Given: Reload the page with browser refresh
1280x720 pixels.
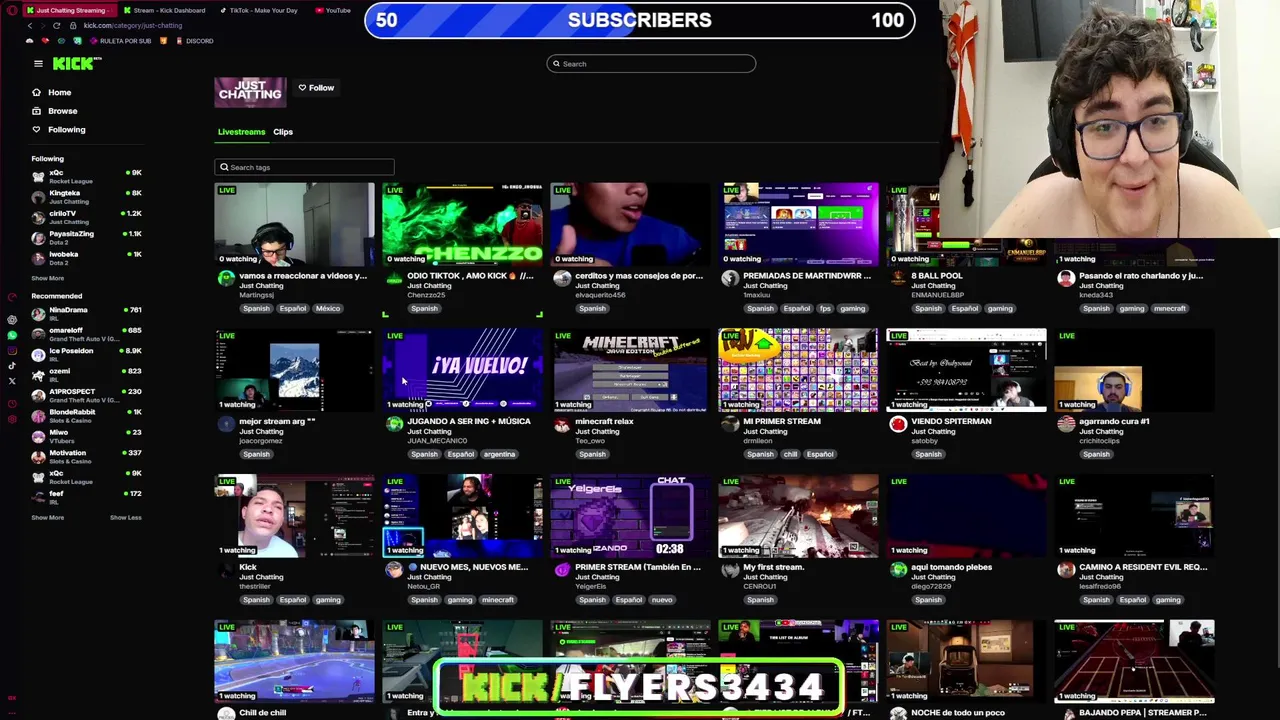Looking at the screenshot, I should (56, 25).
